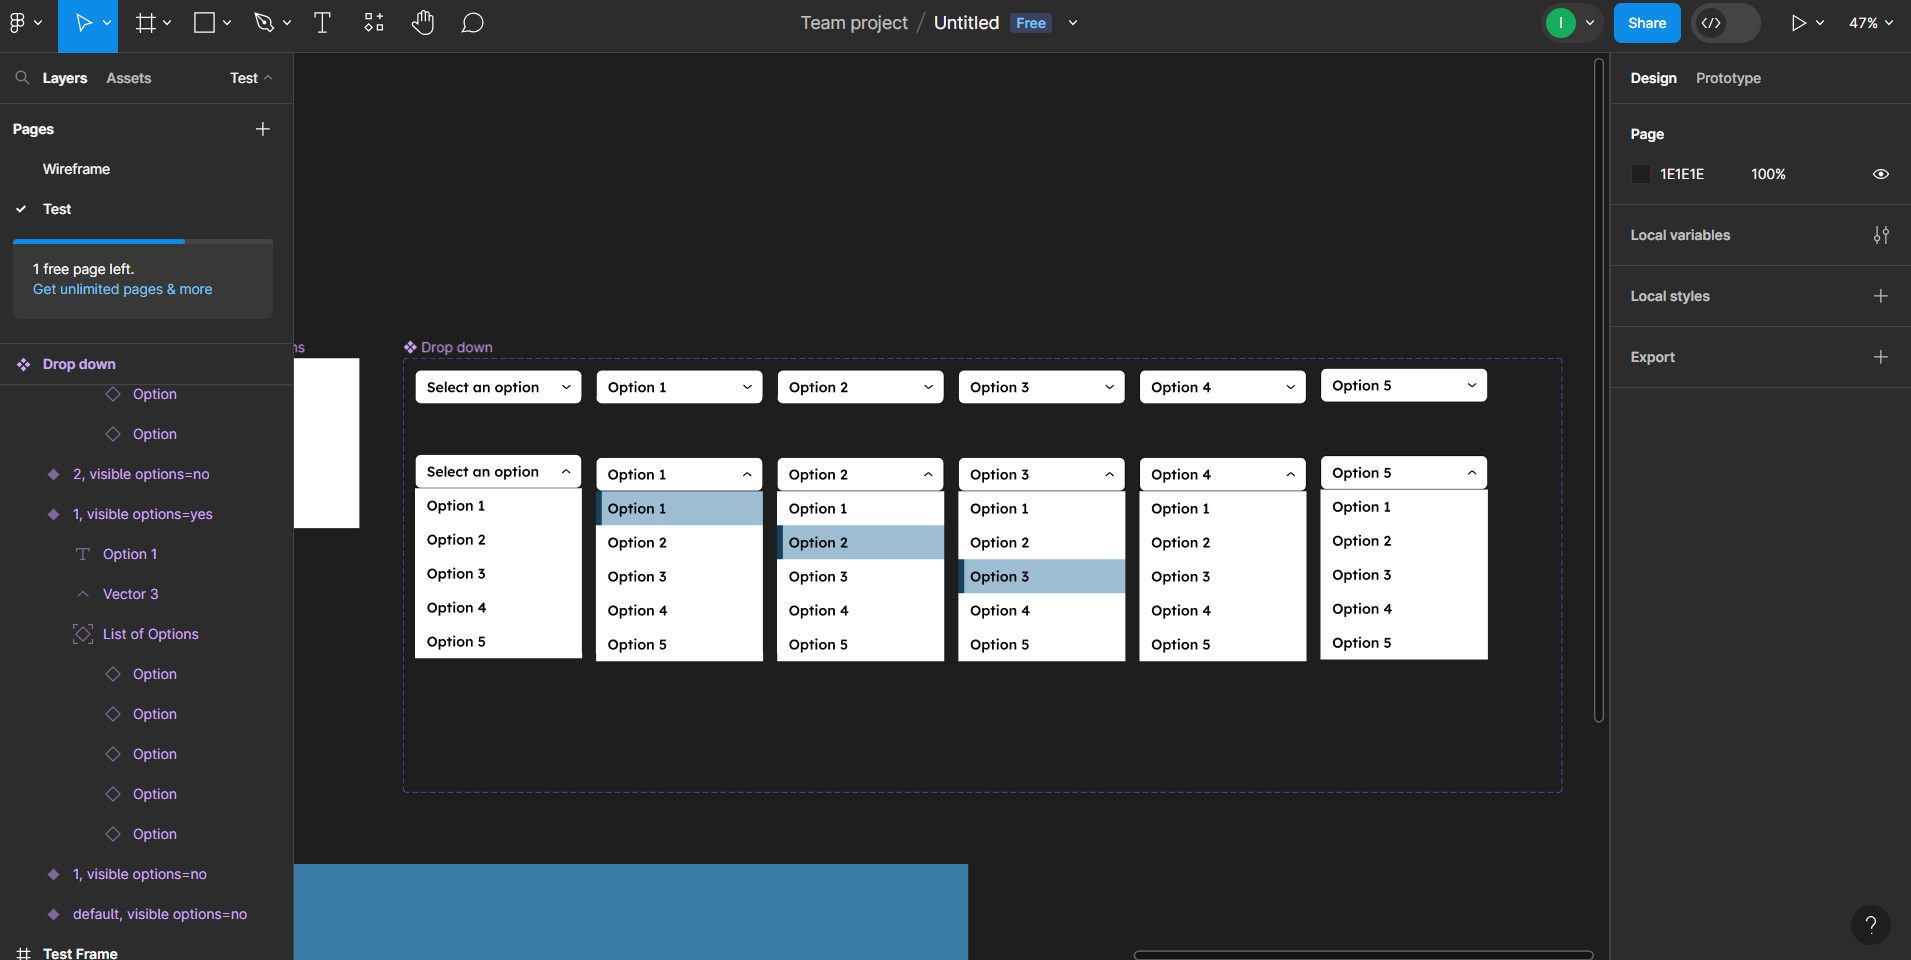Image resolution: width=1911 pixels, height=960 pixels.
Task: Select the Rectangle shape tool
Action: coord(204,23)
